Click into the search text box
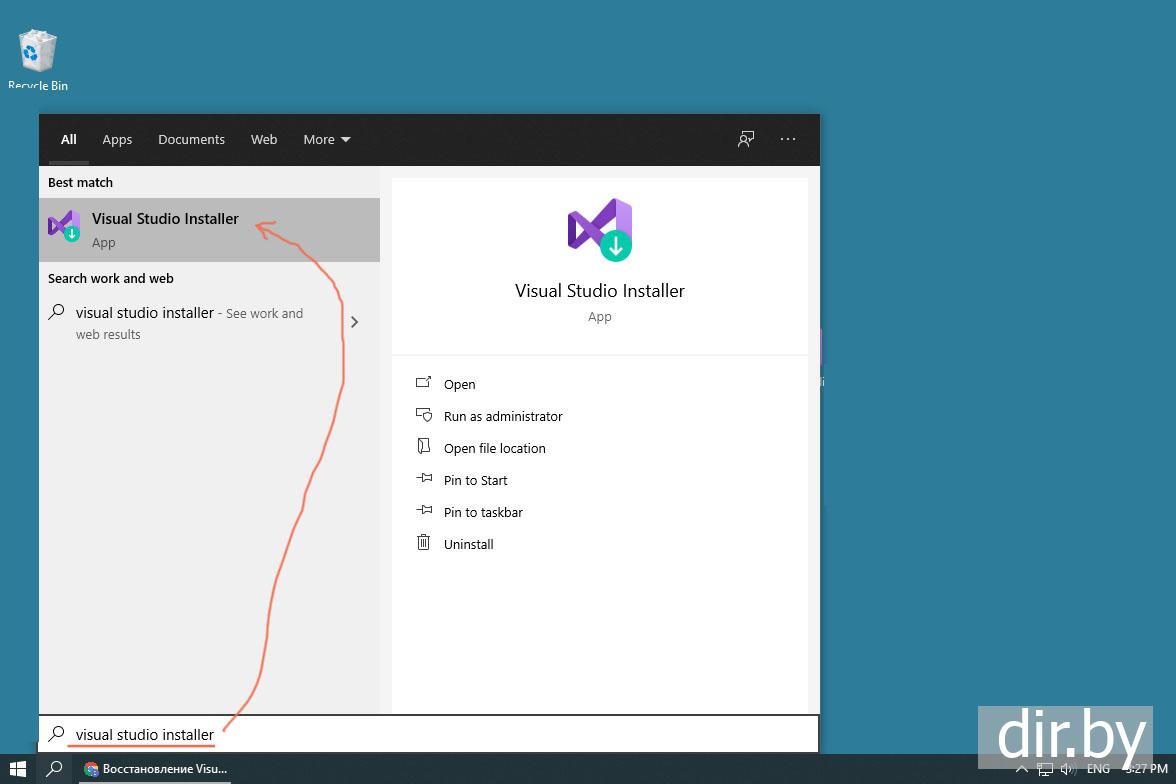This screenshot has height=784, width=1176. [429, 734]
